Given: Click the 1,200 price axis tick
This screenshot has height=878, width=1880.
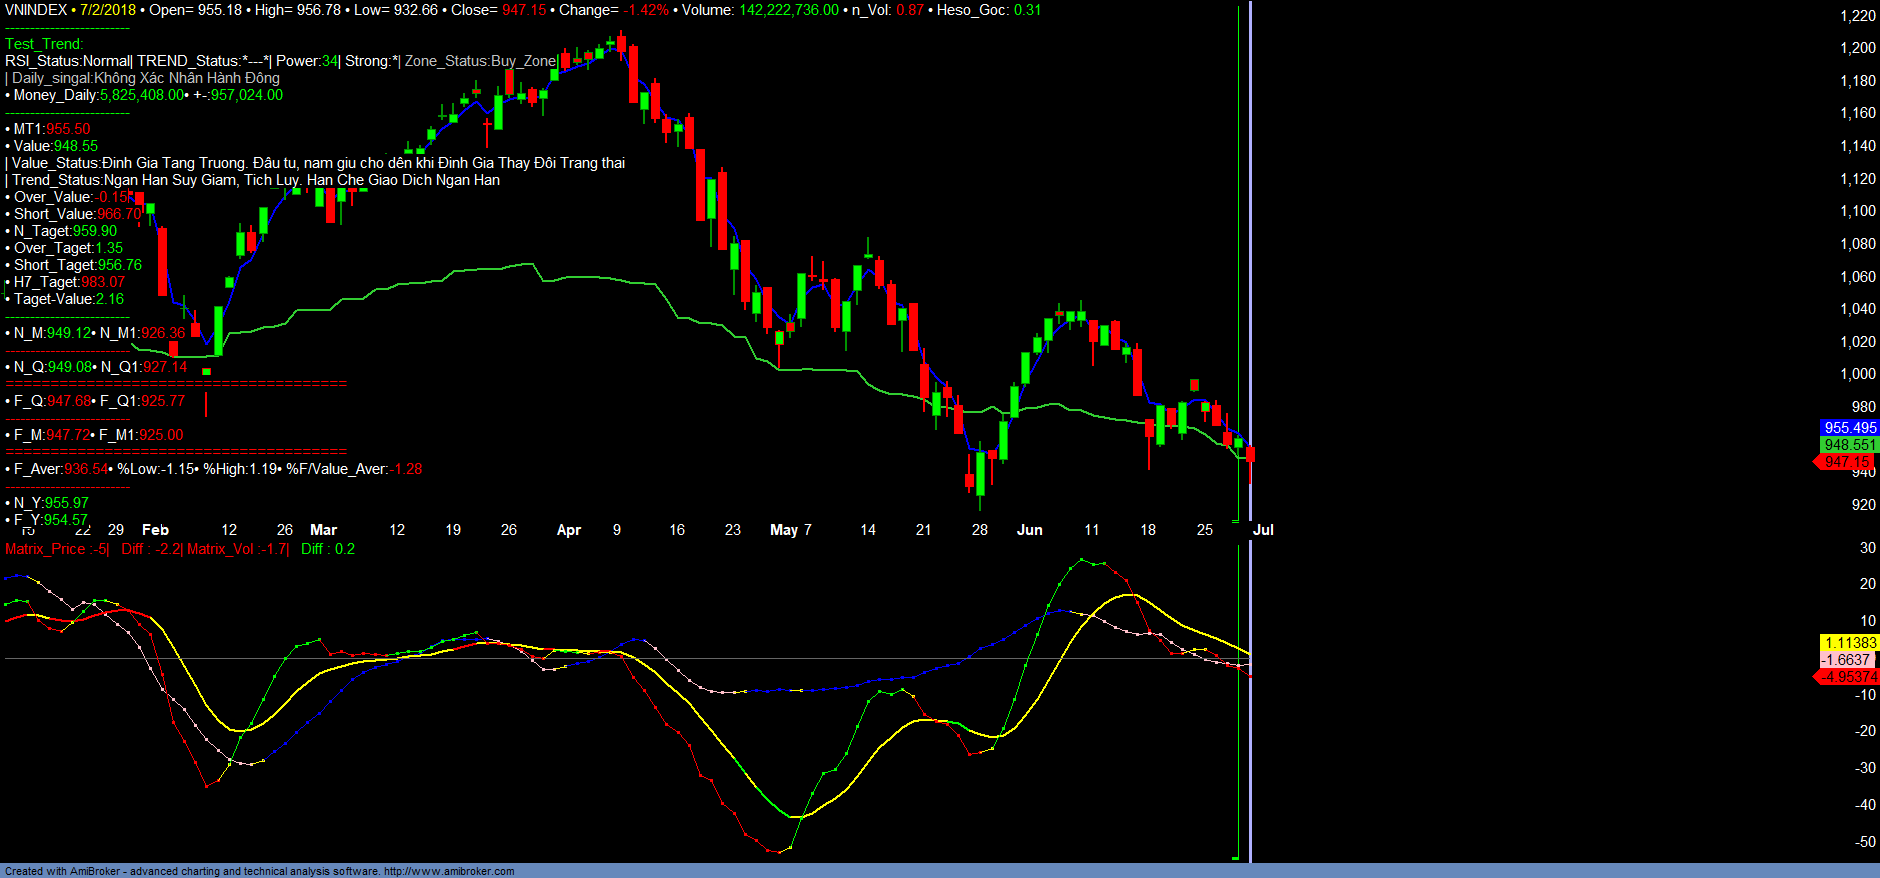Looking at the screenshot, I should pos(1857,48).
